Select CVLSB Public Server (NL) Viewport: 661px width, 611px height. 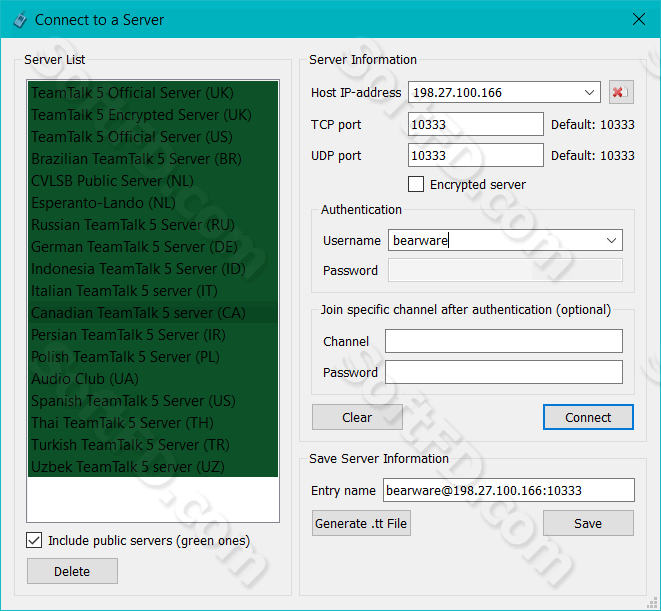point(153,180)
